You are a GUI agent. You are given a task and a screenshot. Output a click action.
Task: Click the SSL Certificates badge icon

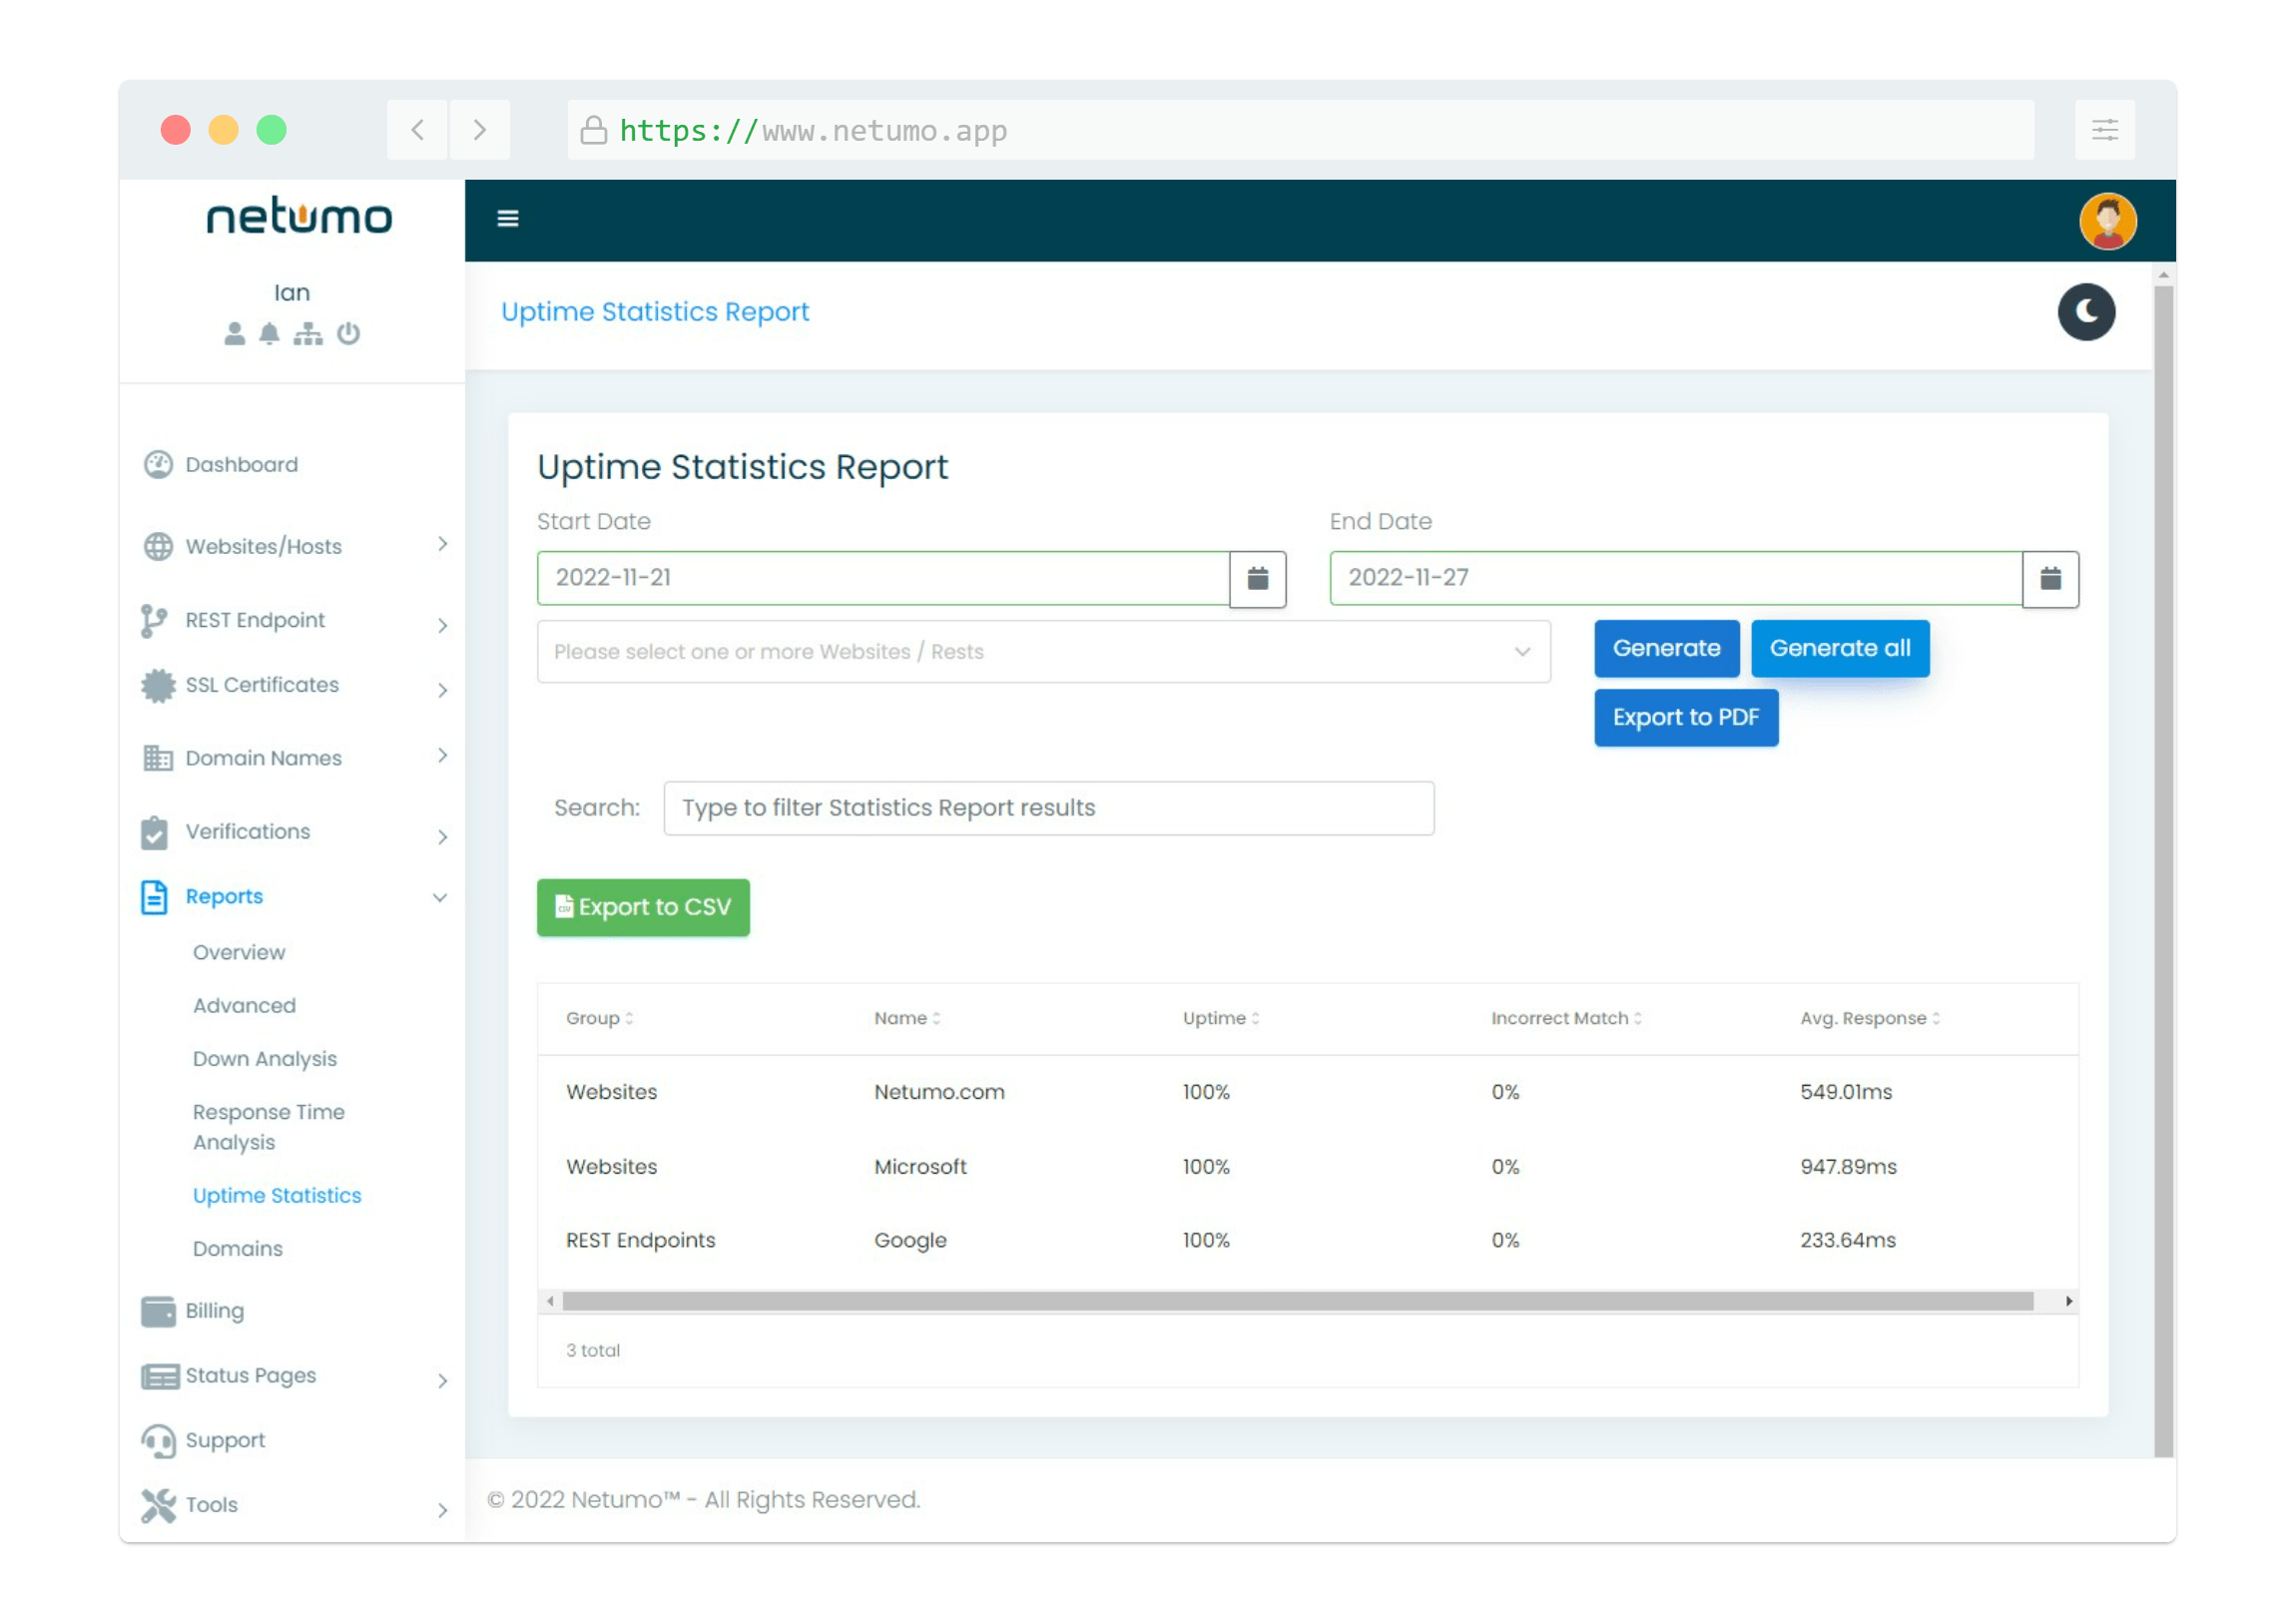tap(158, 686)
